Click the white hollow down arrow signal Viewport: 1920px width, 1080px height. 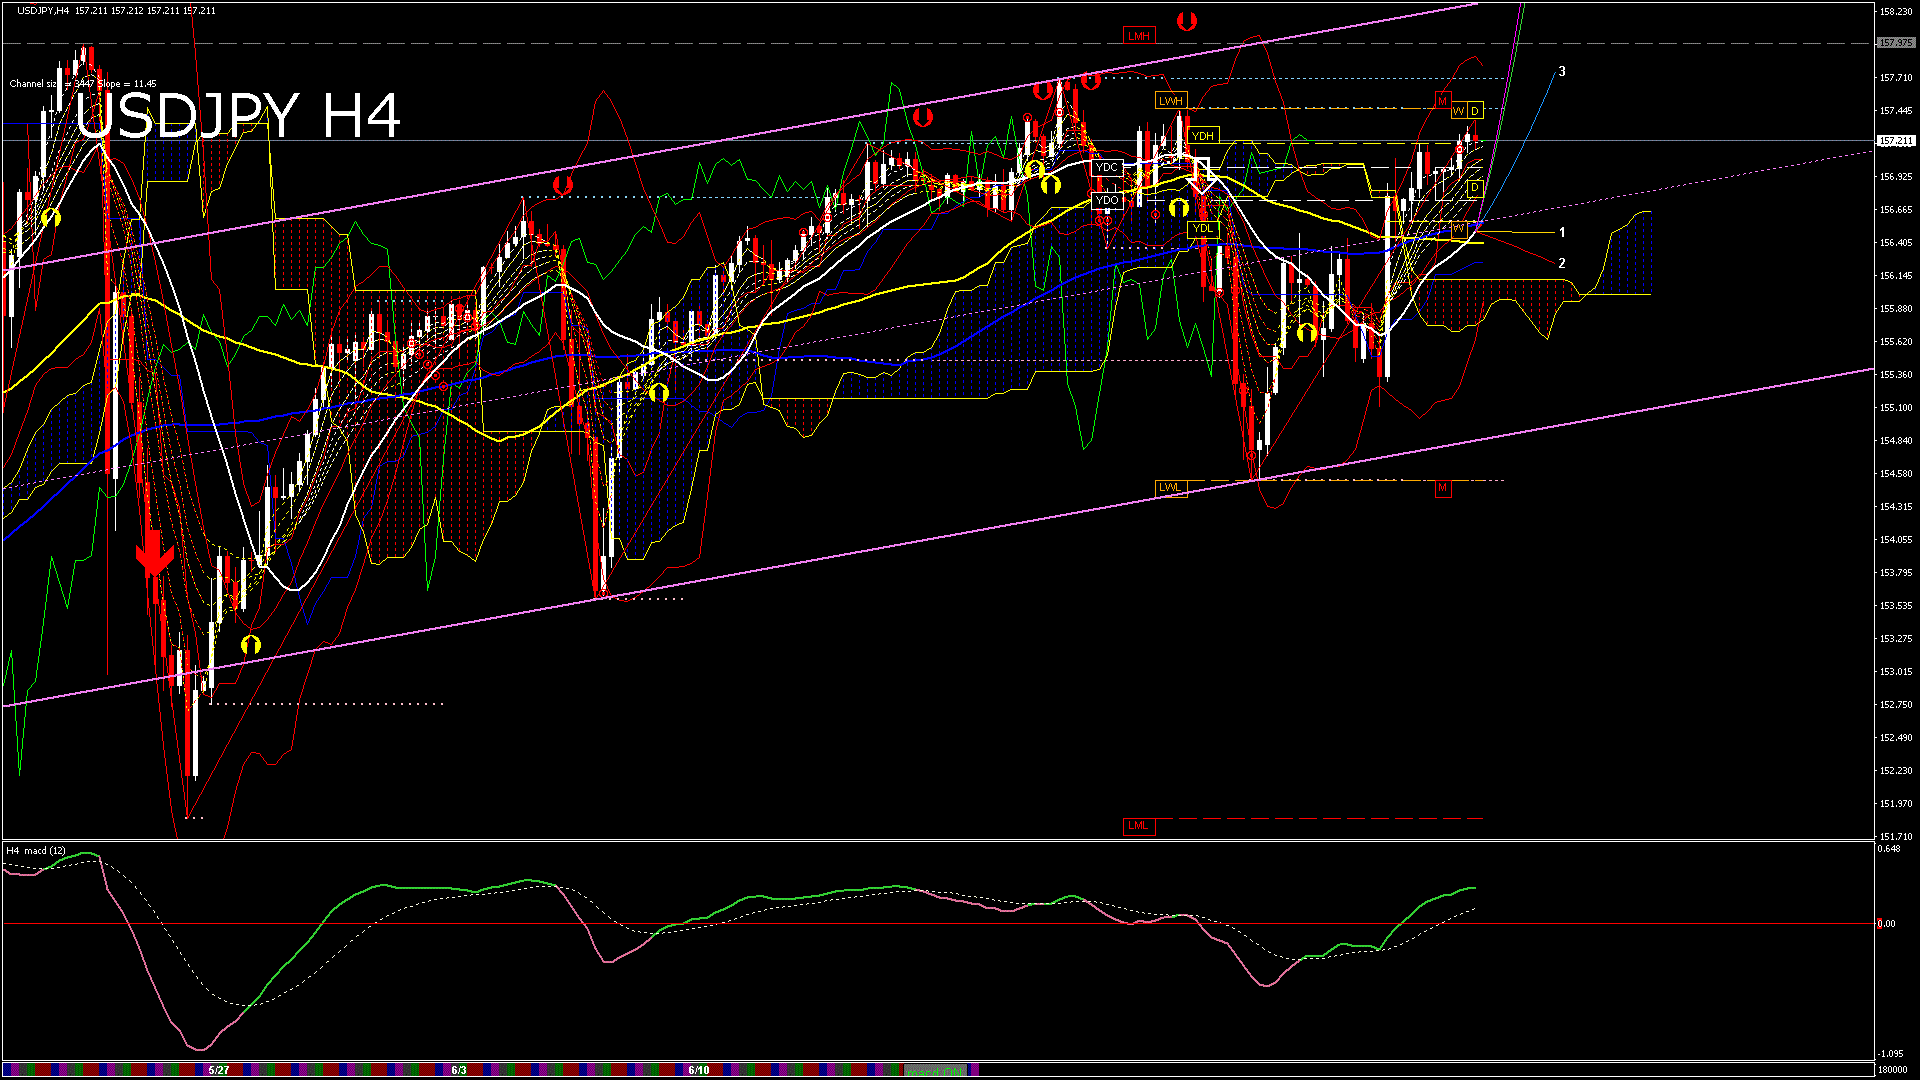coord(1201,174)
